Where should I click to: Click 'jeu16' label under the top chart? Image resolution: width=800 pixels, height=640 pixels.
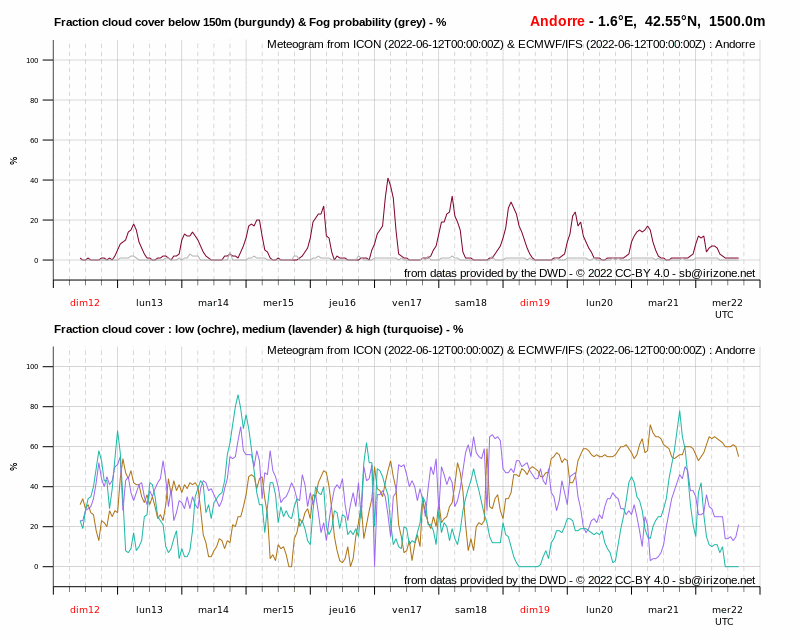(x=342, y=303)
